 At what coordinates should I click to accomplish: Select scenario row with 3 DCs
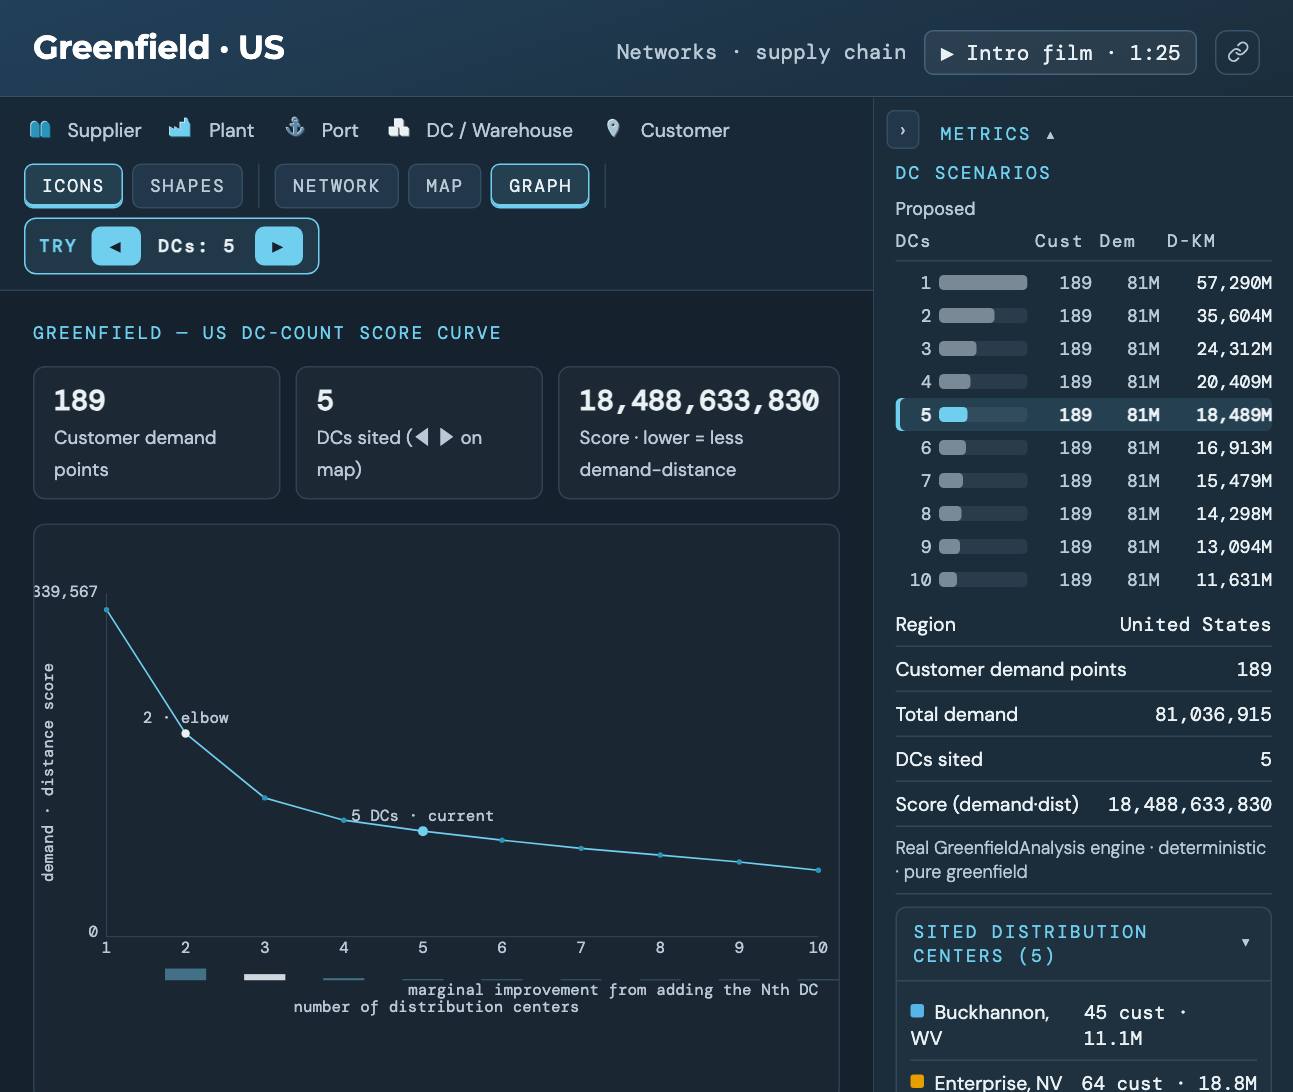pos(1084,349)
